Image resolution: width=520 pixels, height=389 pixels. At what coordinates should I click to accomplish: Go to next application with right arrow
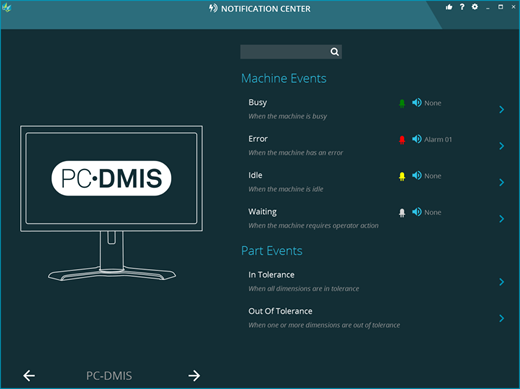tap(194, 376)
